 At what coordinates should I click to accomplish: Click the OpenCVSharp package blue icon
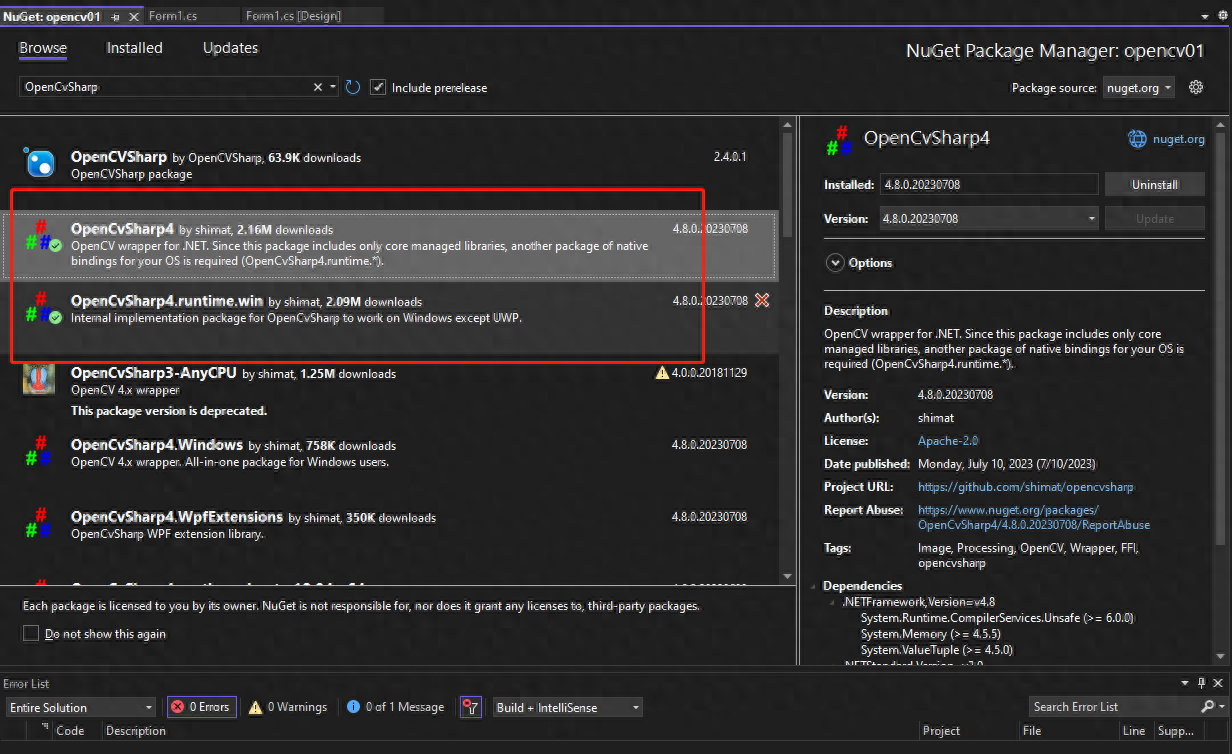40,162
